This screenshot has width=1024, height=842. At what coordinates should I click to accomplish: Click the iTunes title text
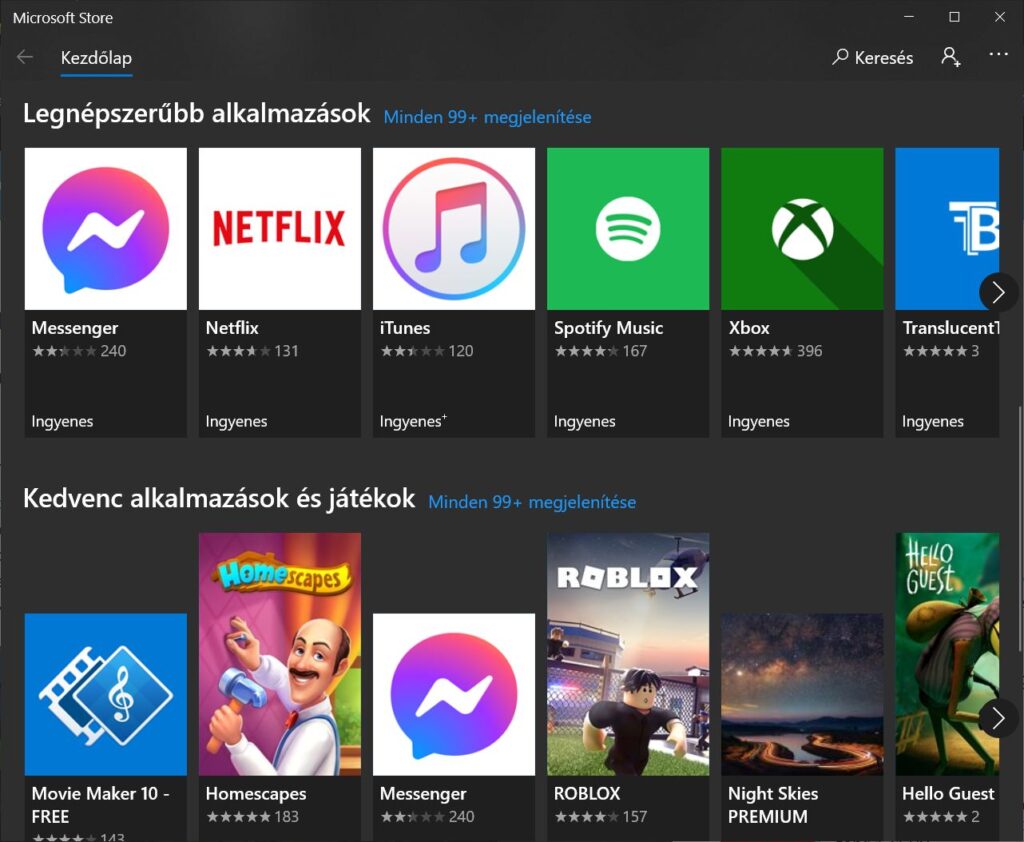[x=405, y=328]
